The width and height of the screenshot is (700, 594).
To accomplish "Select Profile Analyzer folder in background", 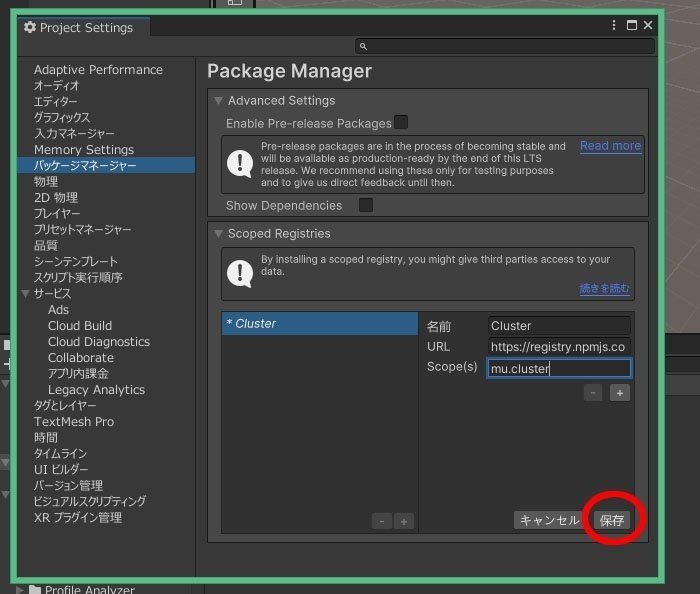I will 82,589.
